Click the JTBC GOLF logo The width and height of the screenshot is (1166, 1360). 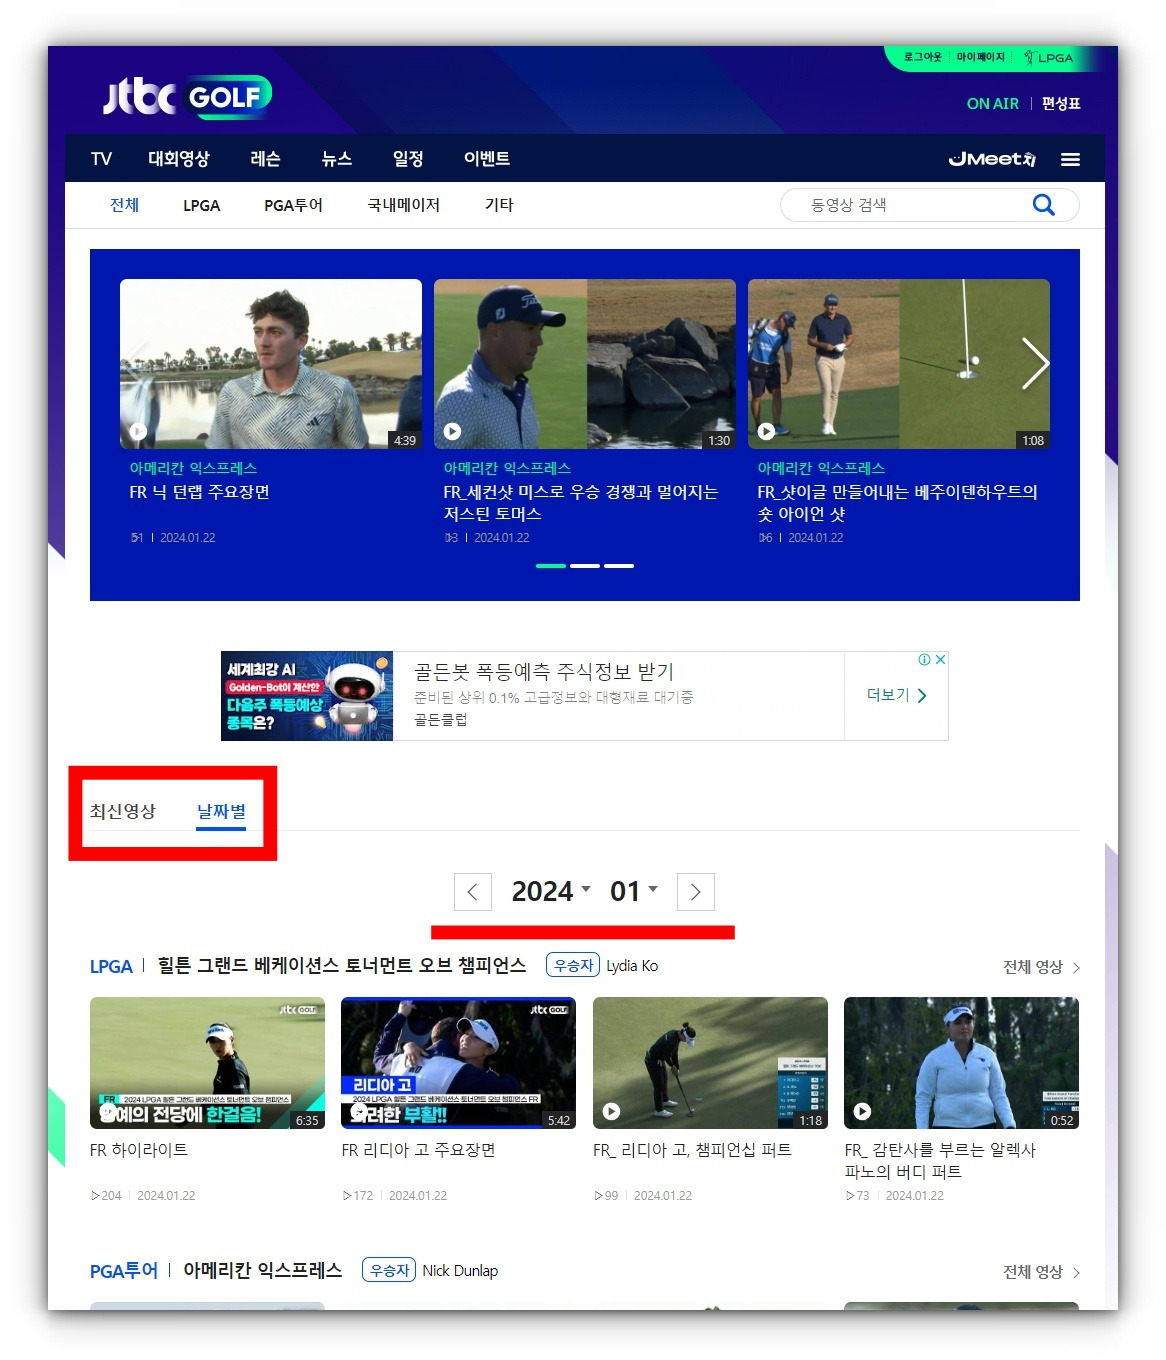click(x=186, y=94)
